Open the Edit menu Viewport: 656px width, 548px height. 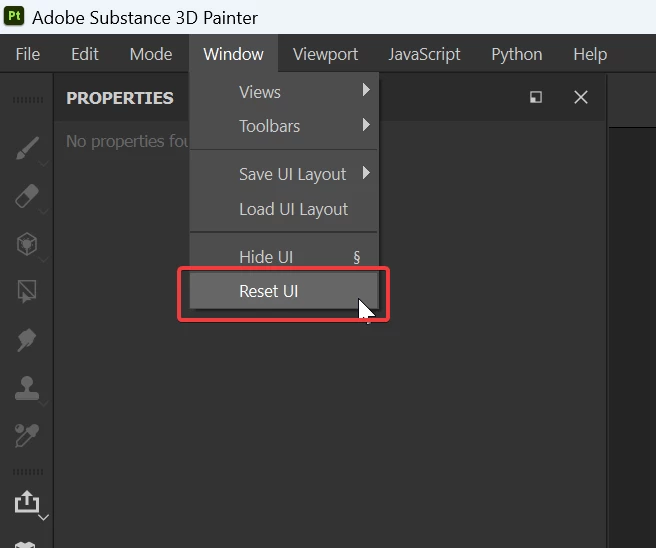pos(85,54)
